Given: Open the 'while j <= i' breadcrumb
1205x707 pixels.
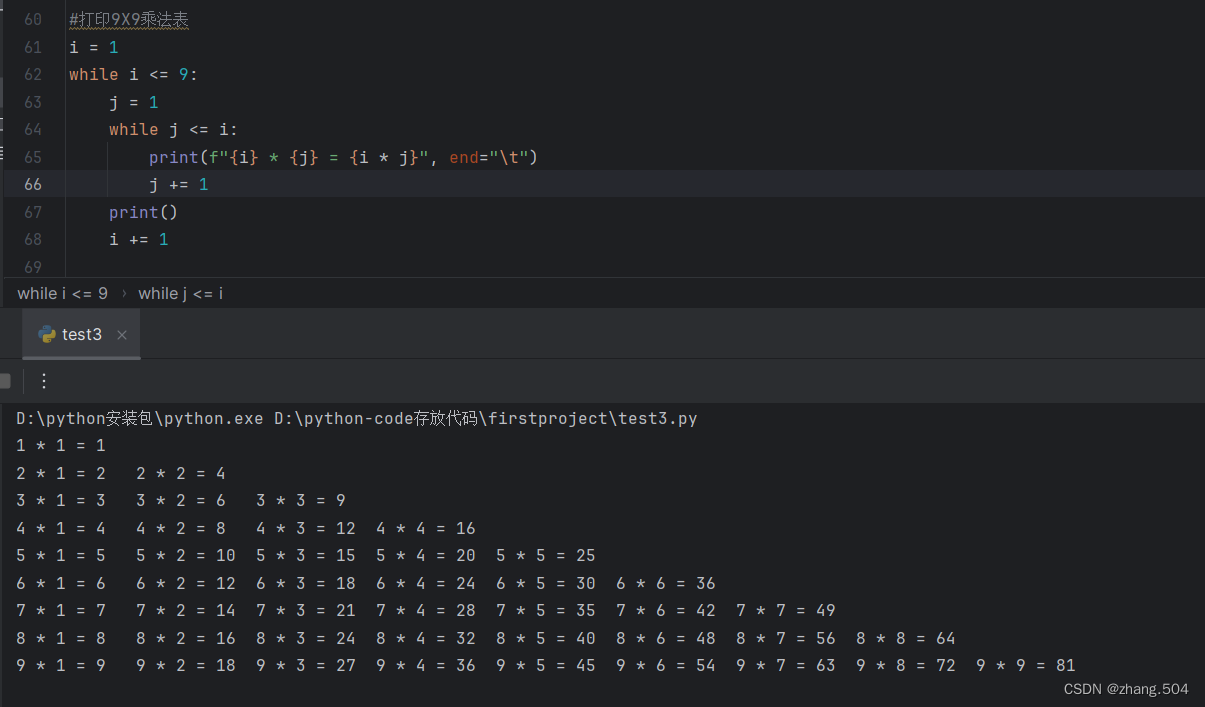Looking at the screenshot, I should (x=180, y=293).
